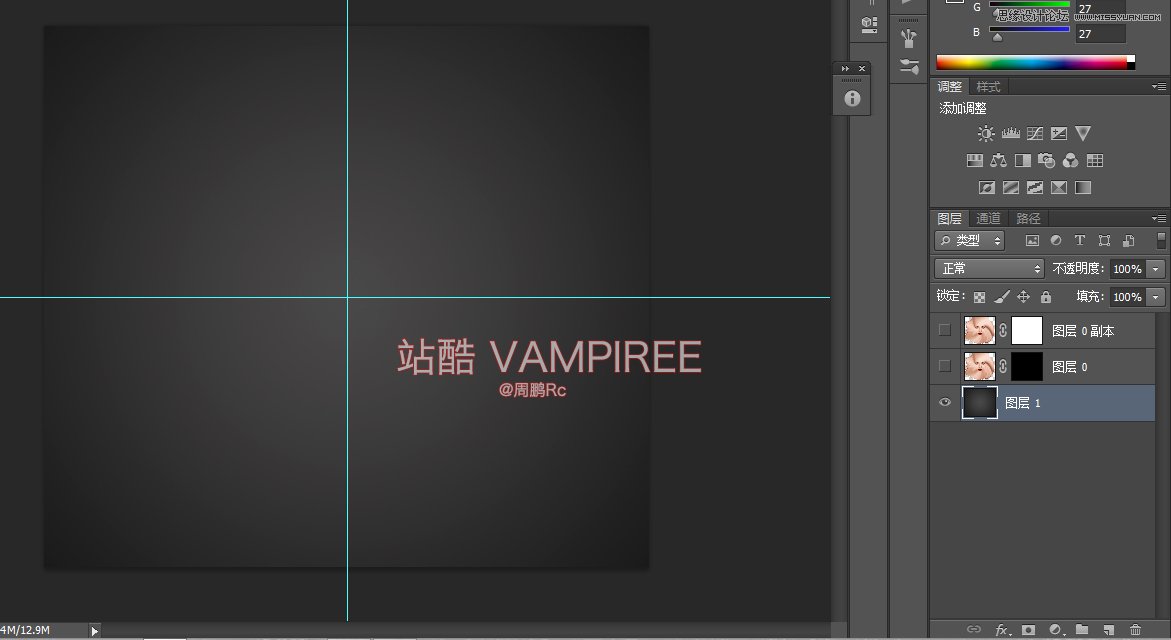Add a Posterize adjustment layer
1171x640 pixels.
pyautogui.click(x=1010, y=187)
